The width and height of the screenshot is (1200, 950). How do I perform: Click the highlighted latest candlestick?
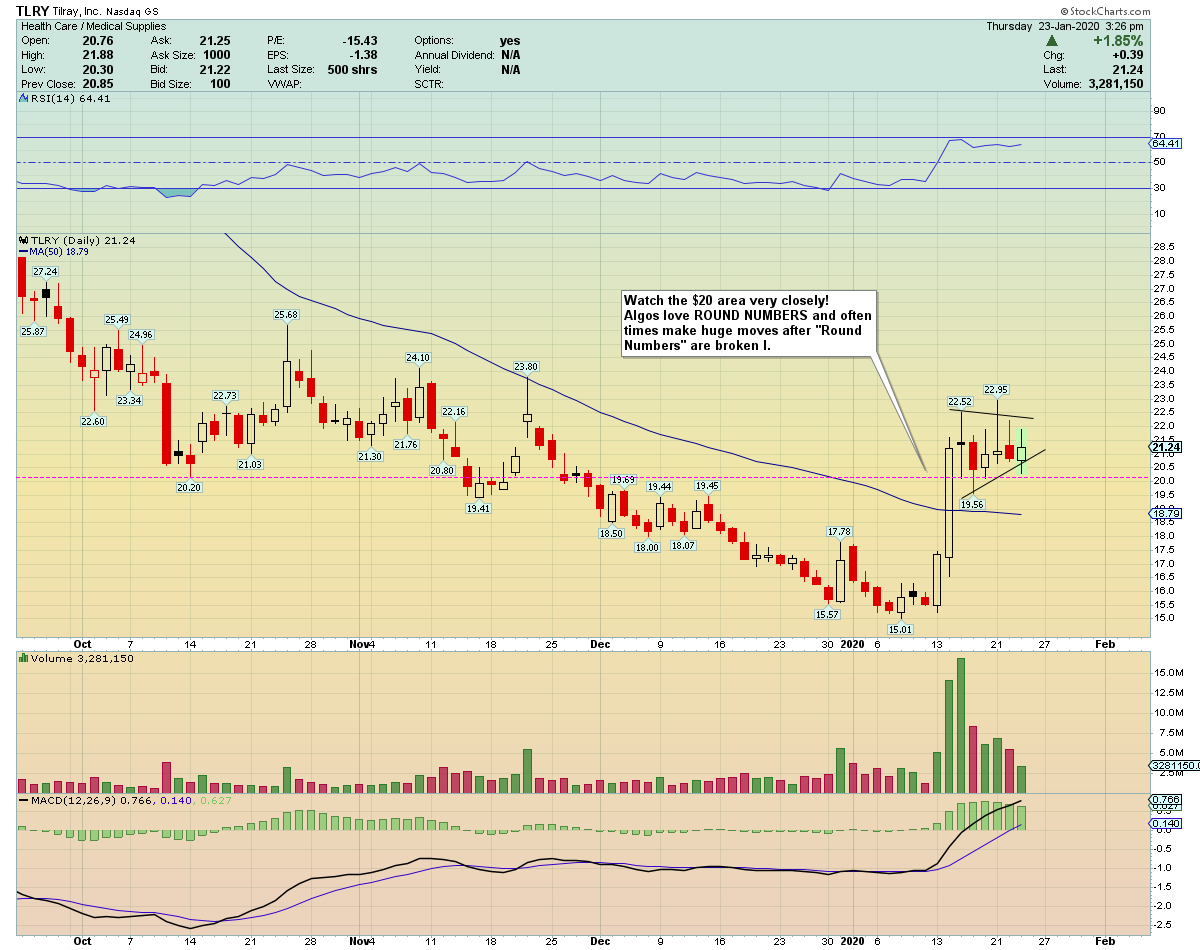1022,452
